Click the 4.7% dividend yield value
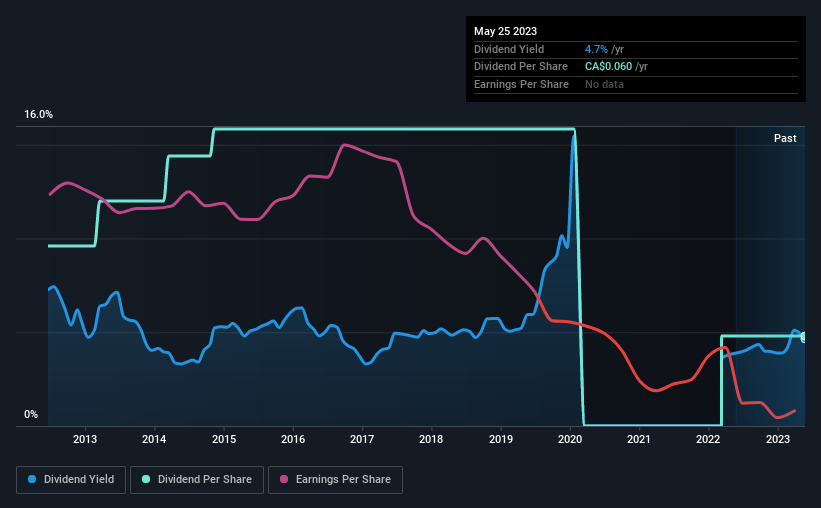The width and height of the screenshot is (821, 508). (596, 49)
